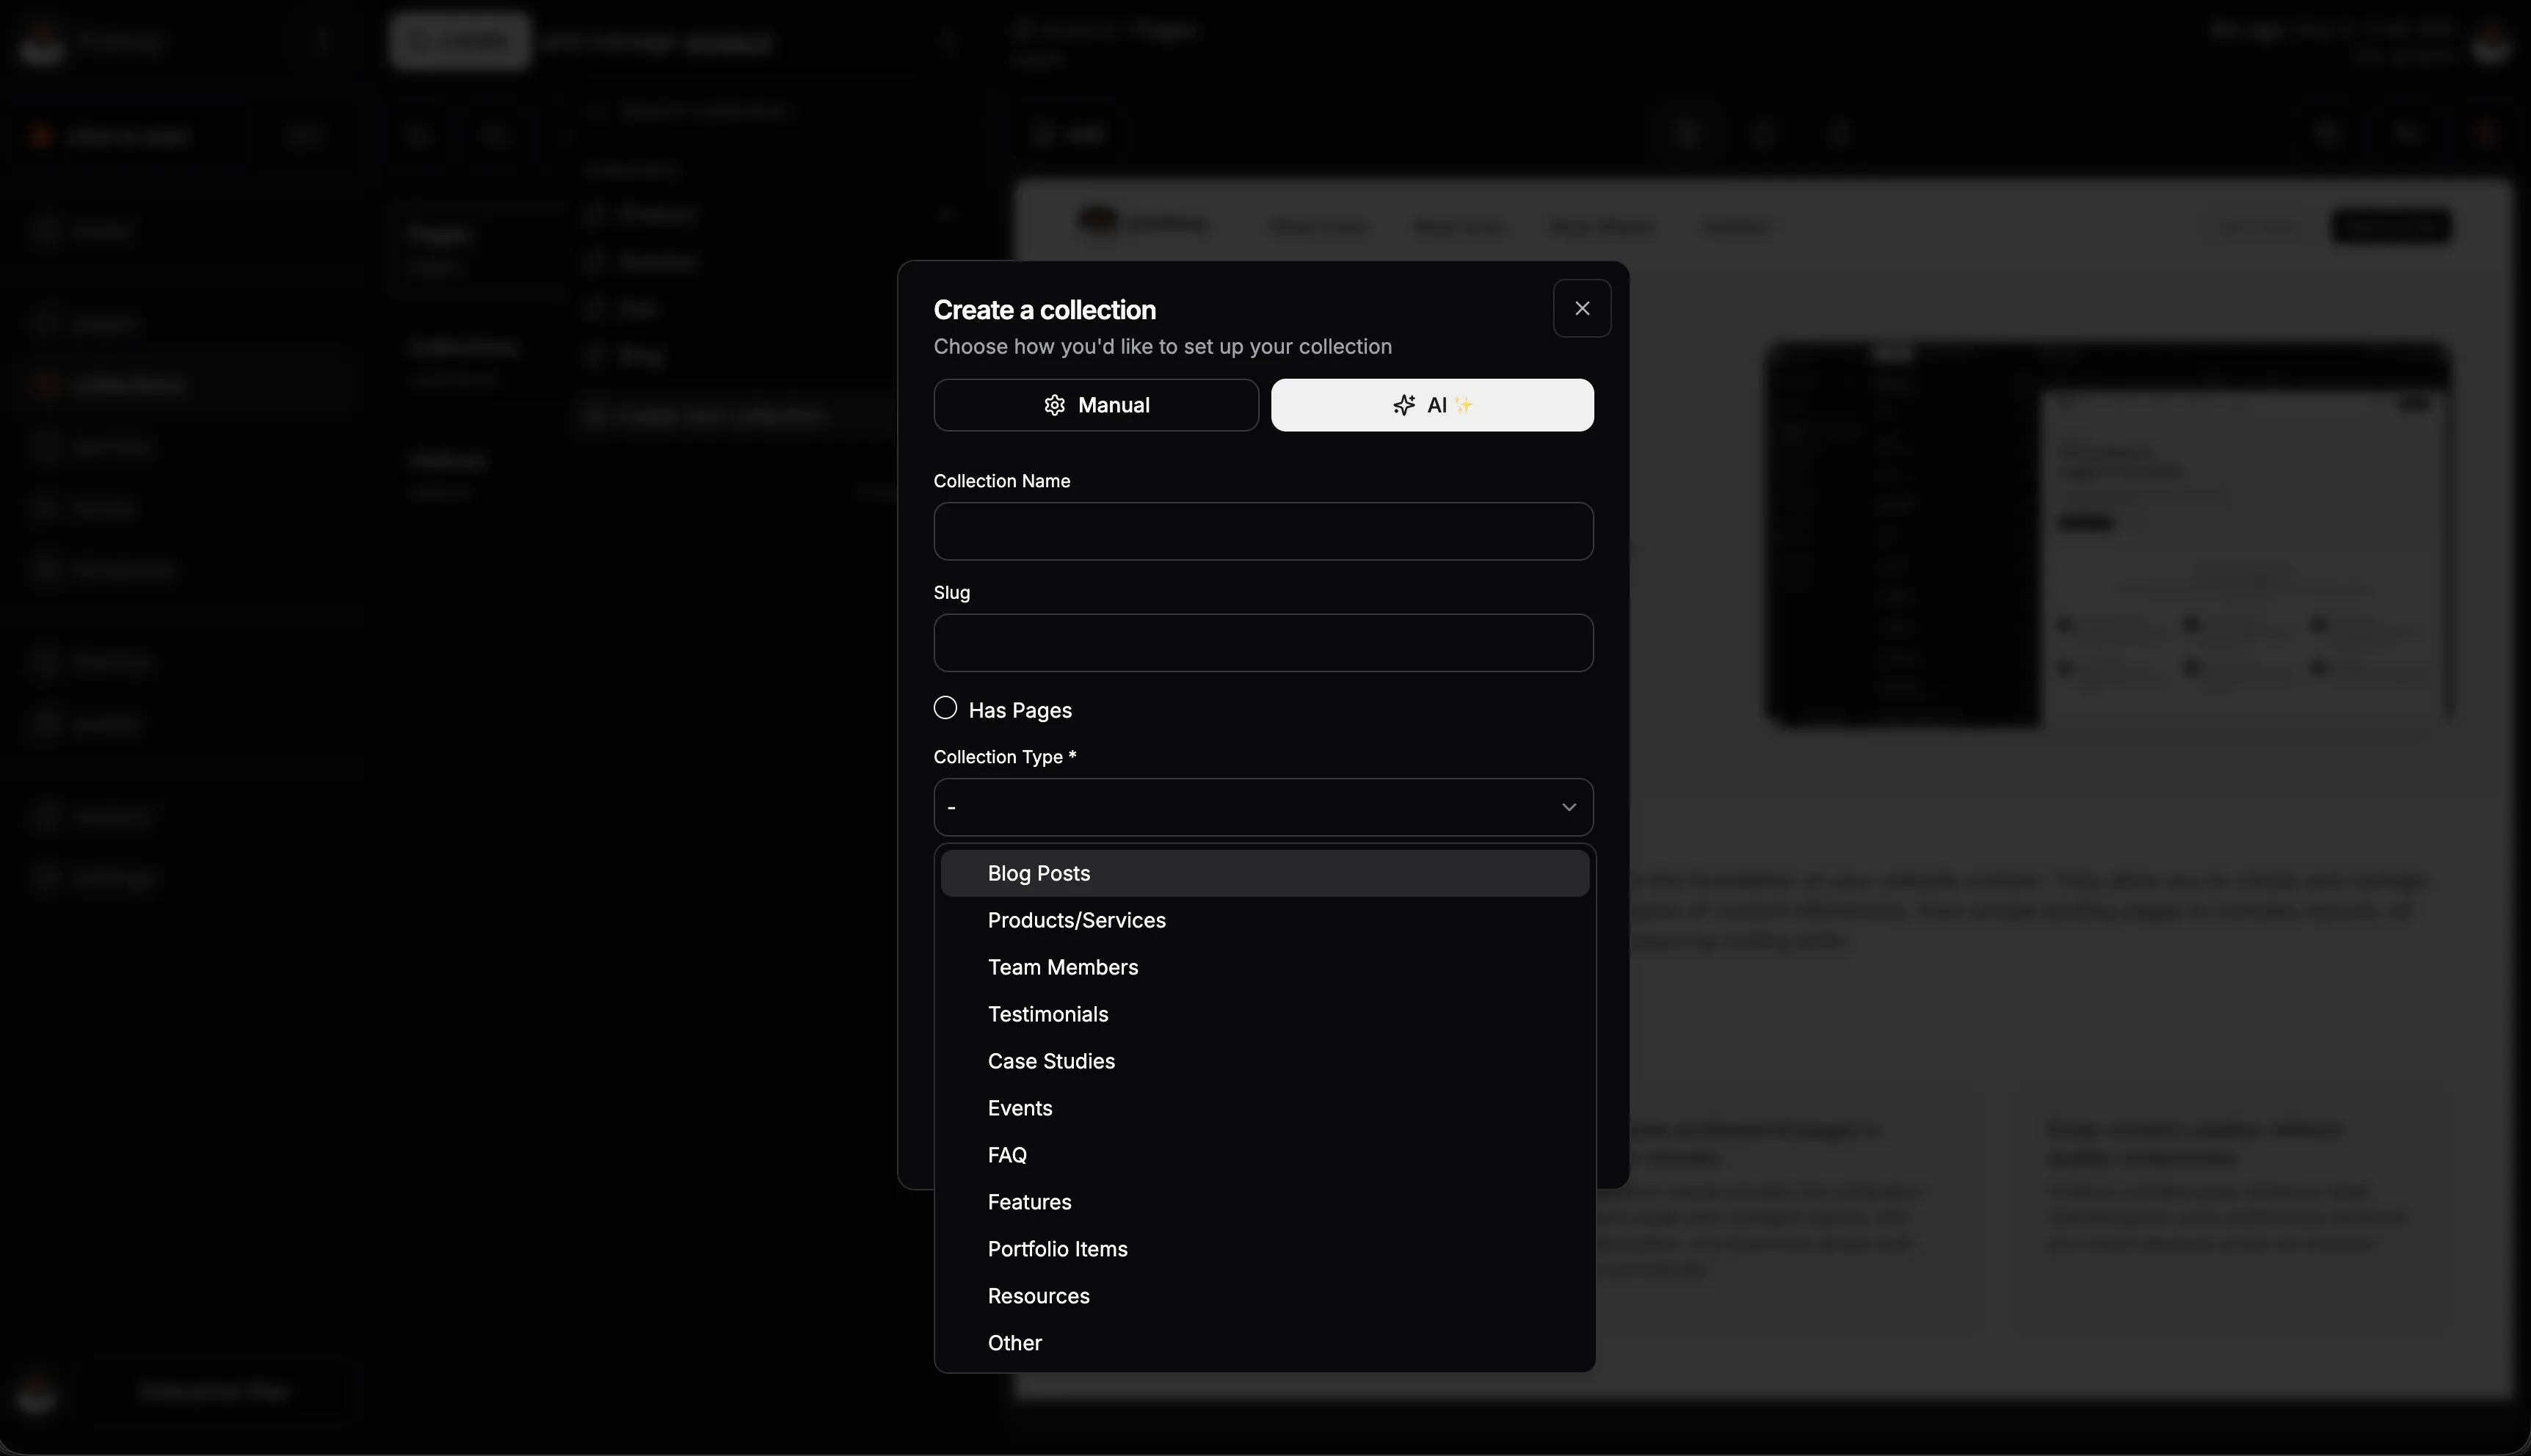The height and width of the screenshot is (1456, 2531).
Task: Switch to AI setup mode
Action: [1431, 405]
